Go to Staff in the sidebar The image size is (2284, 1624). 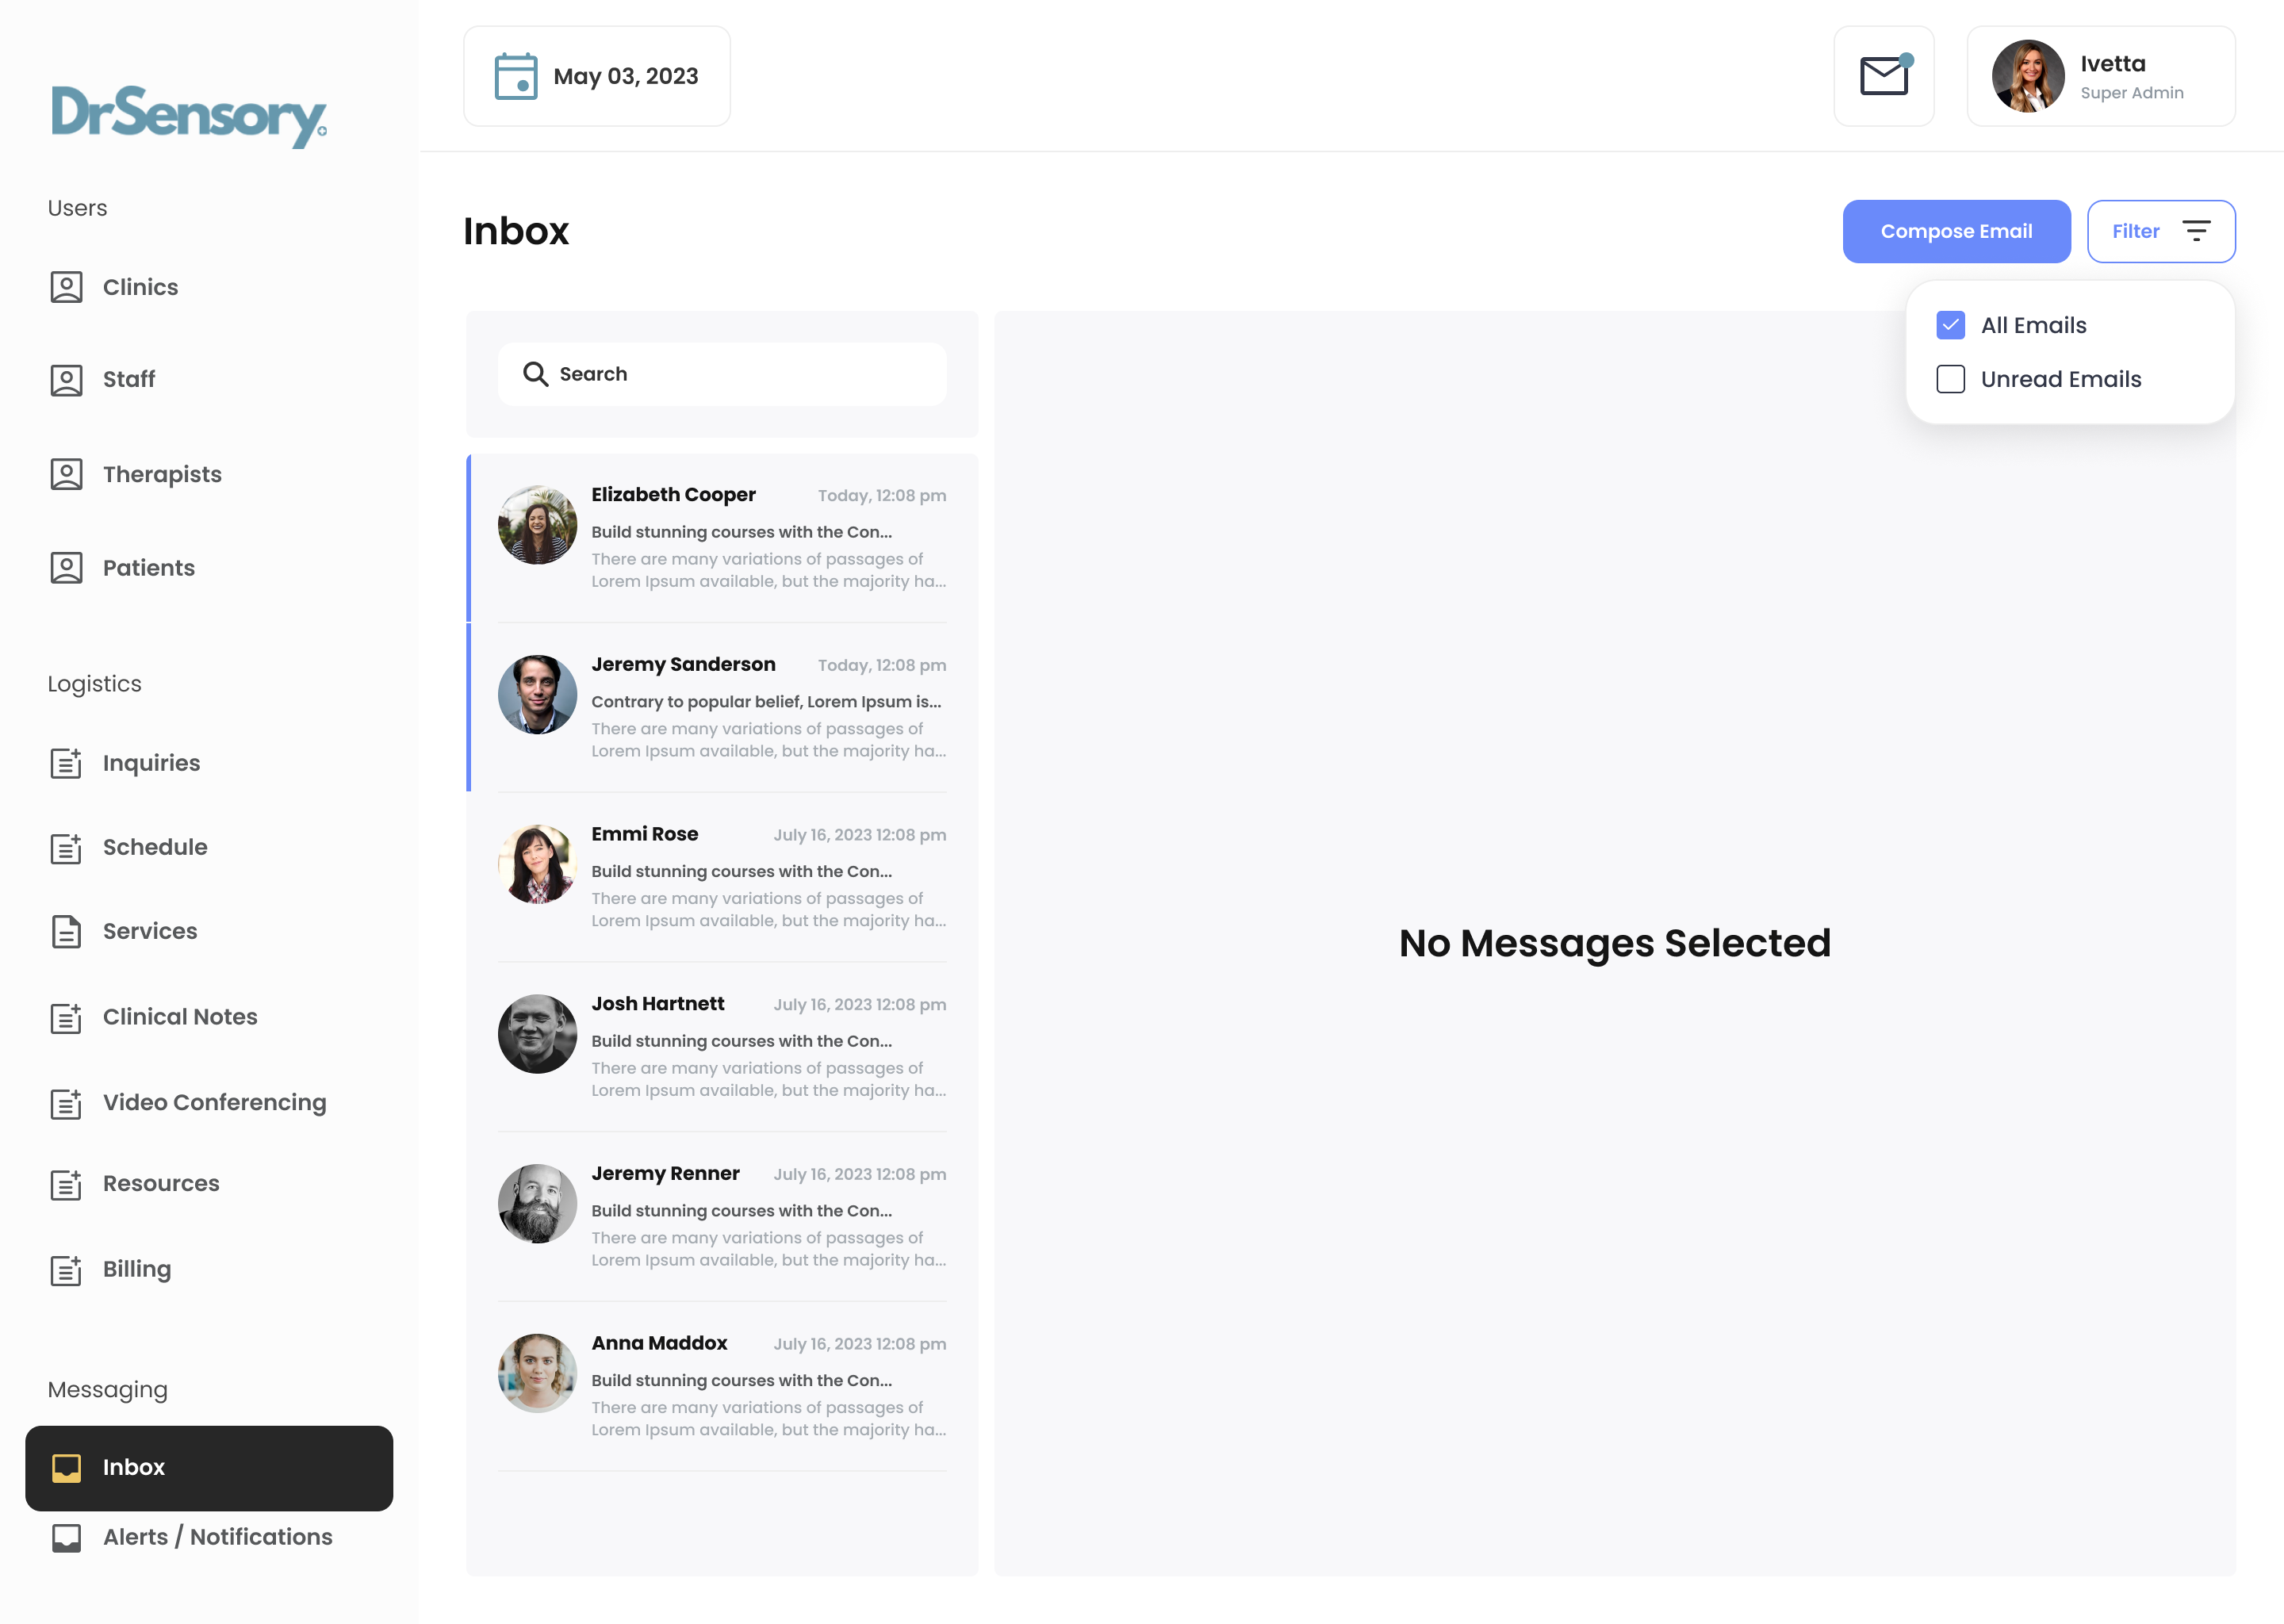coord(128,379)
